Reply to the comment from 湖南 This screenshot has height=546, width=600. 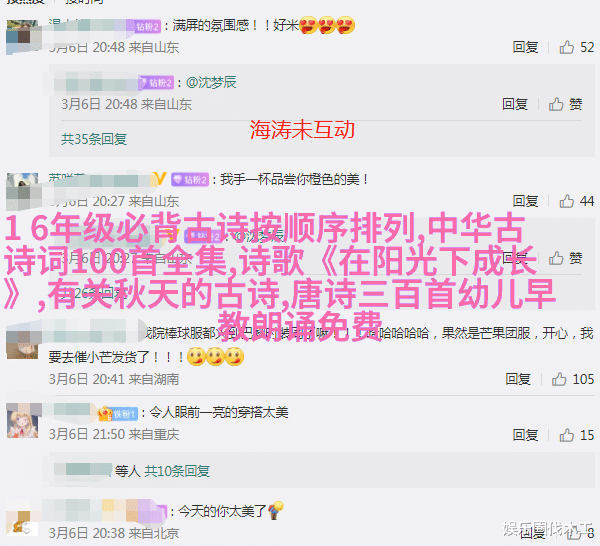click(x=518, y=379)
